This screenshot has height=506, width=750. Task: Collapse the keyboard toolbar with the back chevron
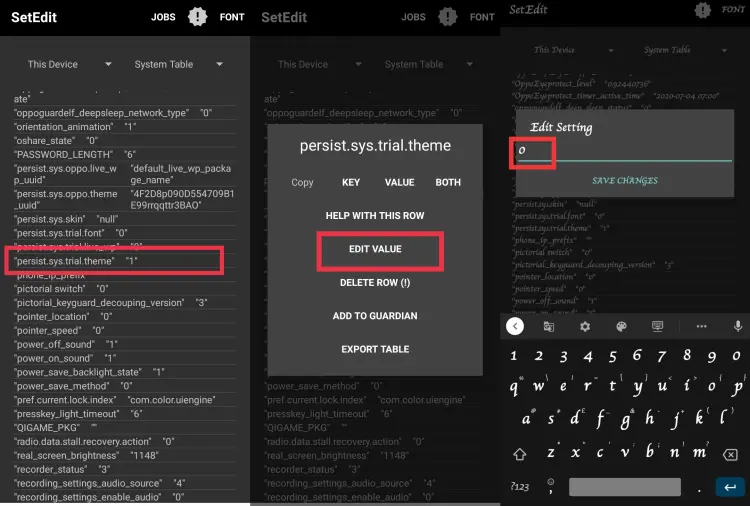[515, 326]
